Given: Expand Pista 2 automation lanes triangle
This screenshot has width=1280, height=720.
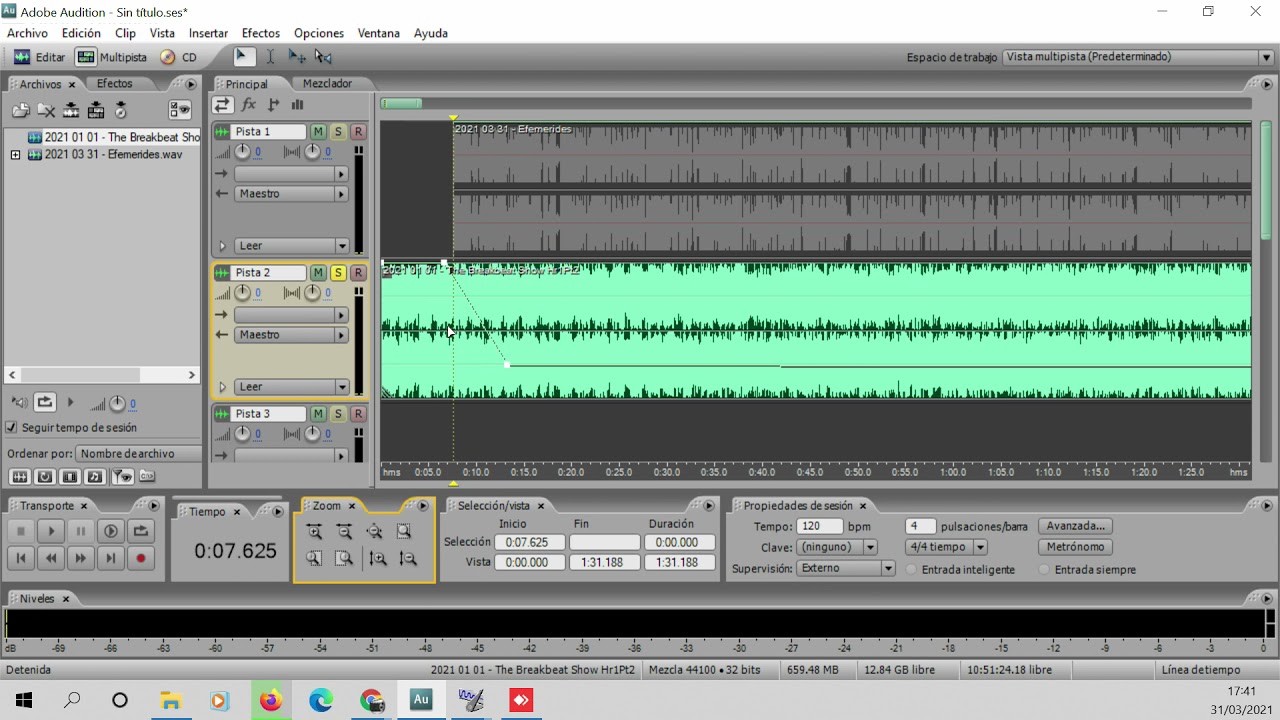Looking at the screenshot, I should 222,387.
